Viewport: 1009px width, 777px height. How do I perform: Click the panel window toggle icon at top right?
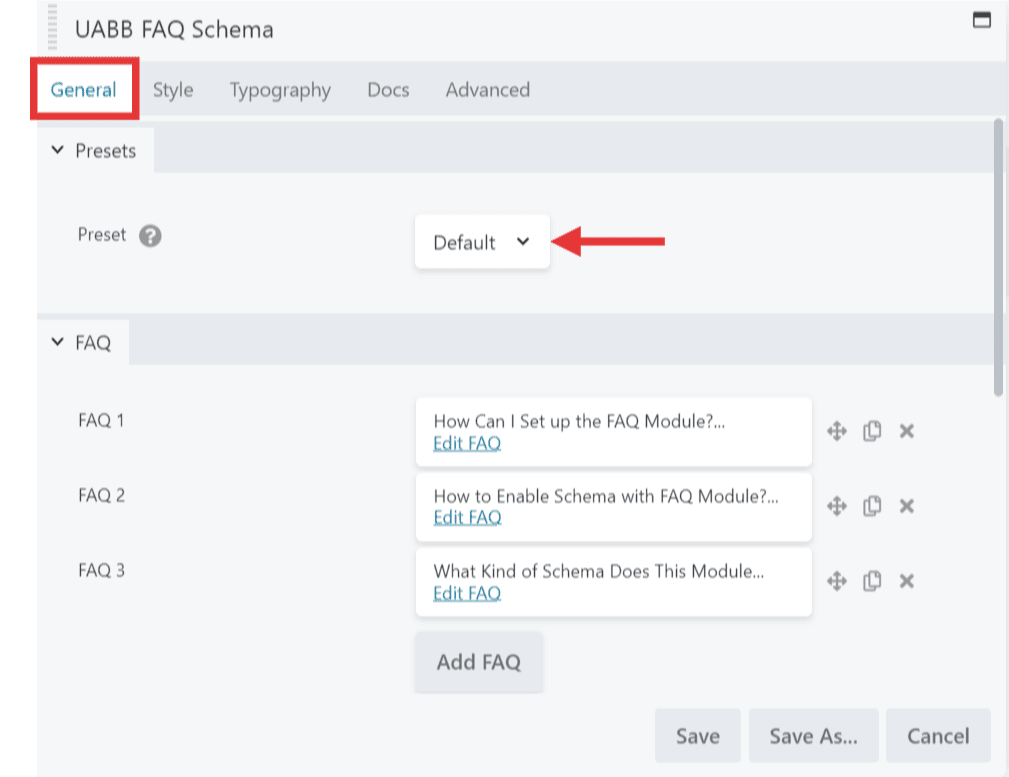click(x=982, y=20)
